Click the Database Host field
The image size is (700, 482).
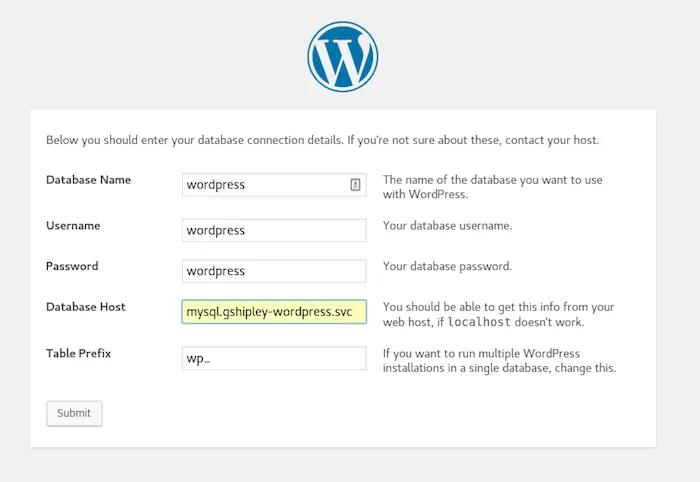(274, 312)
